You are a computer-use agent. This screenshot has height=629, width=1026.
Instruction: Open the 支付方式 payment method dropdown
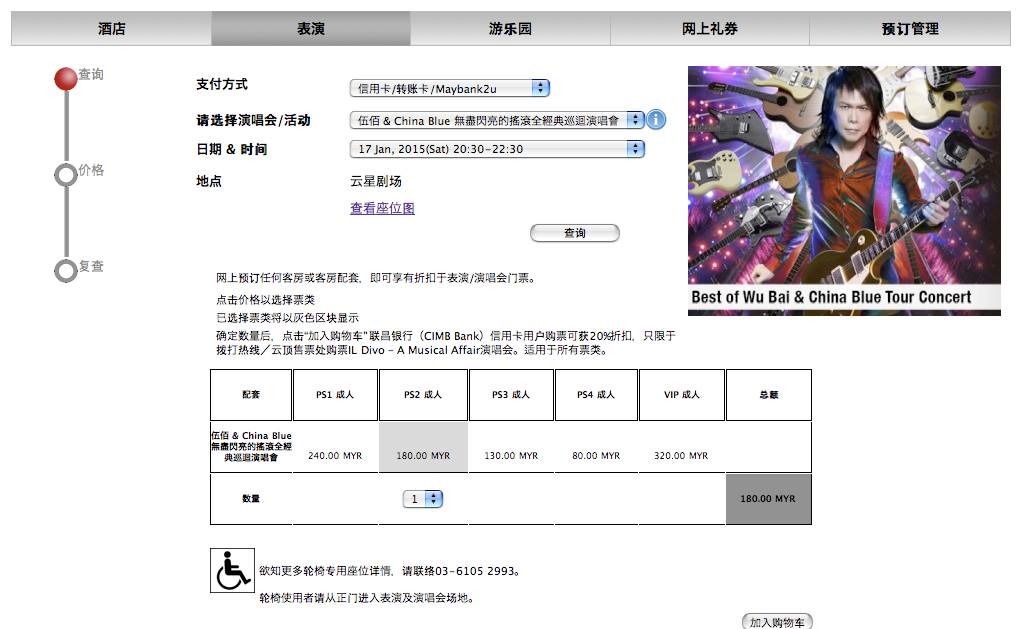pyautogui.click(x=450, y=88)
